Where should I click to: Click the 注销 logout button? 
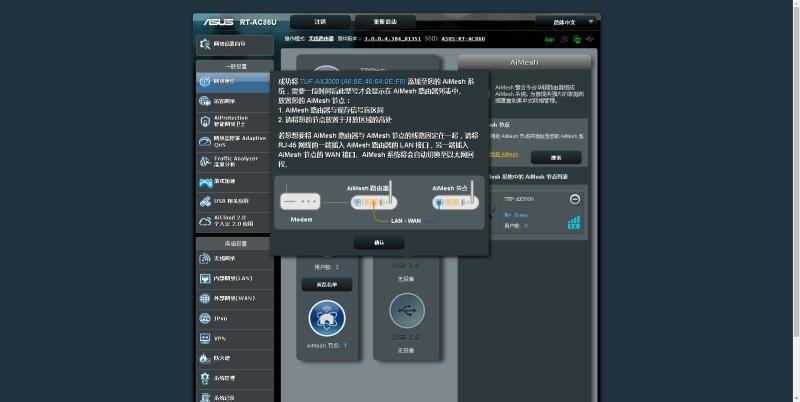click(x=320, y=22)
